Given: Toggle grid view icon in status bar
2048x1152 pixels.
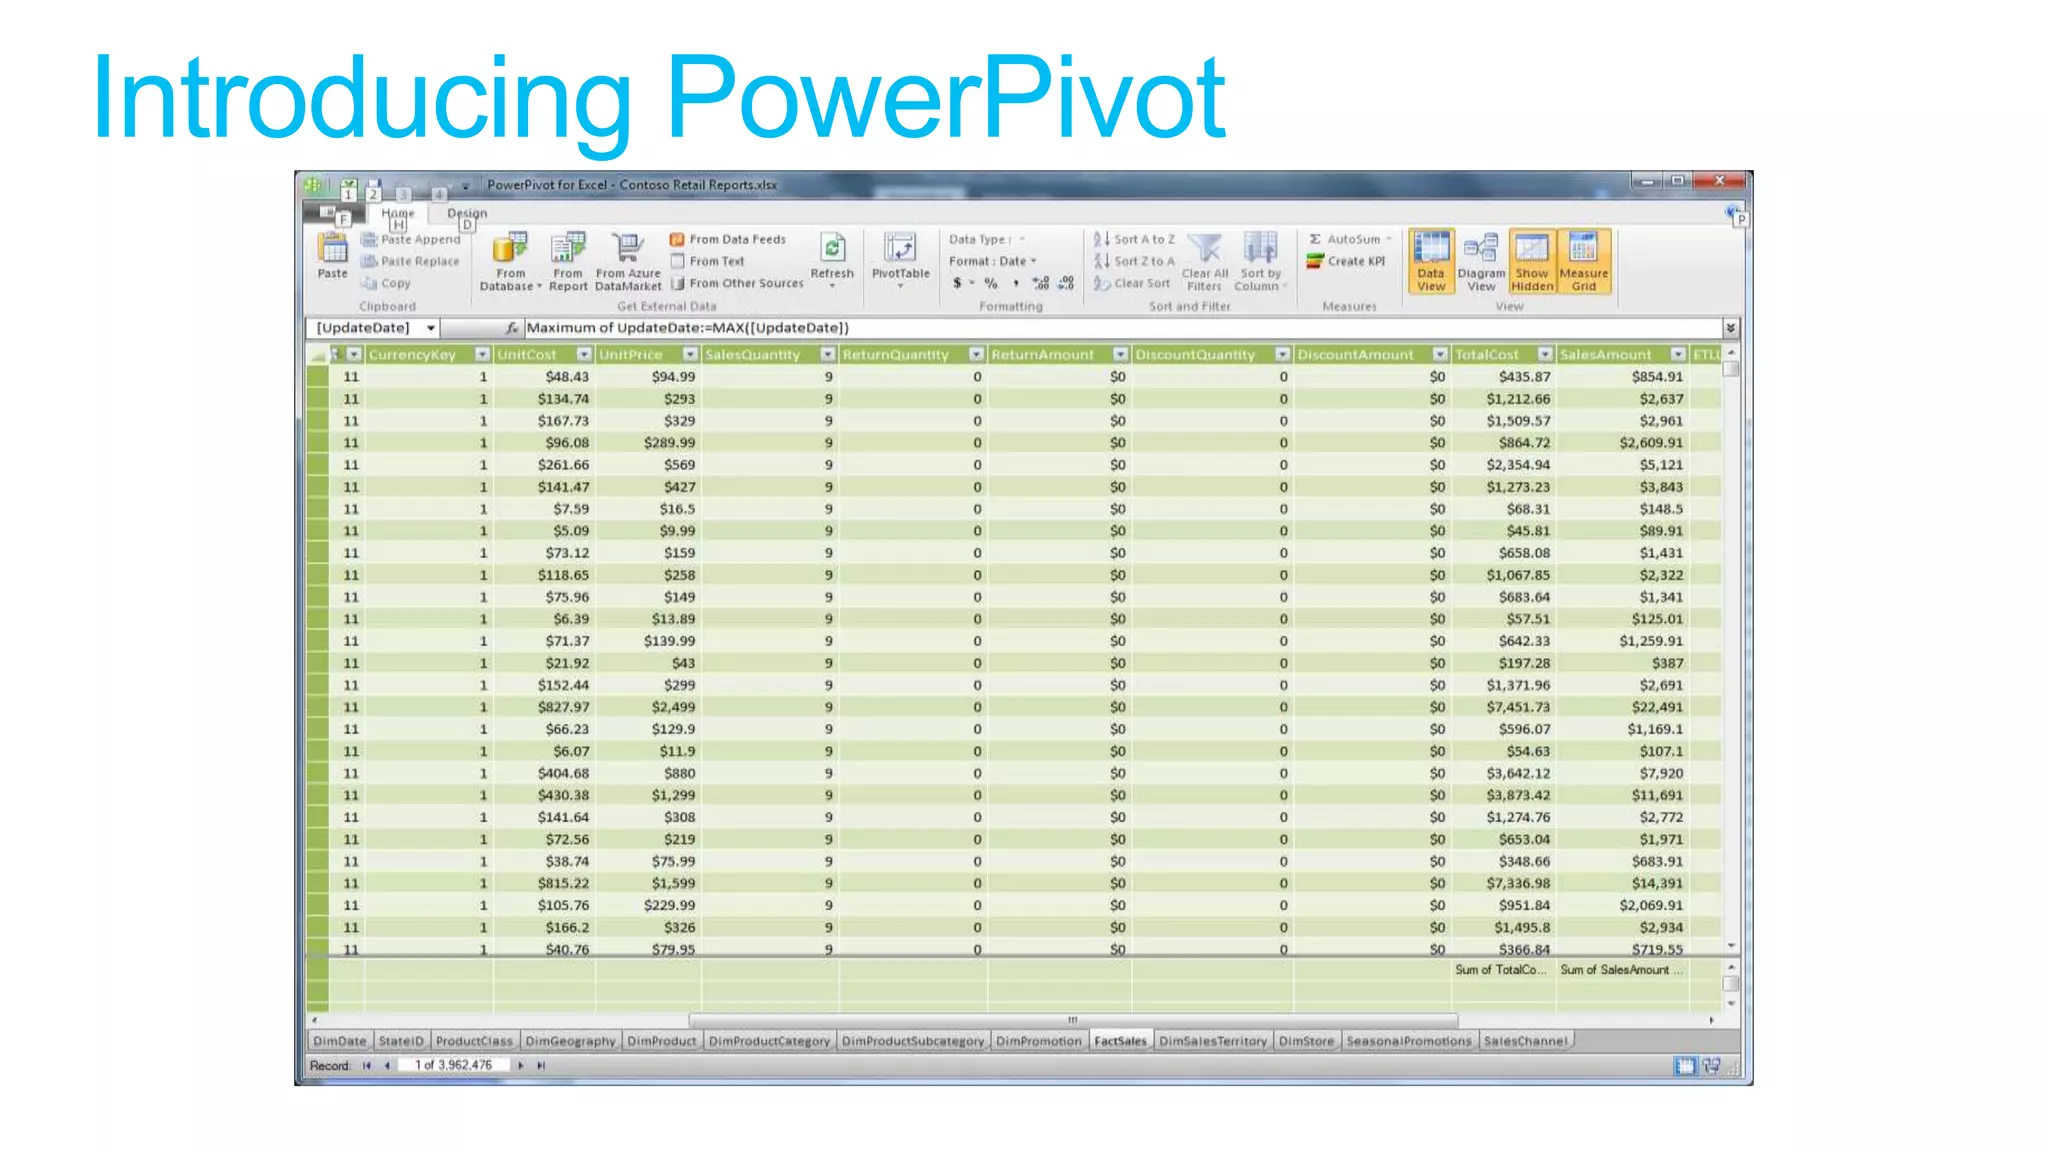Looking at the screenshot, I should click(x=1685, y=1066).
